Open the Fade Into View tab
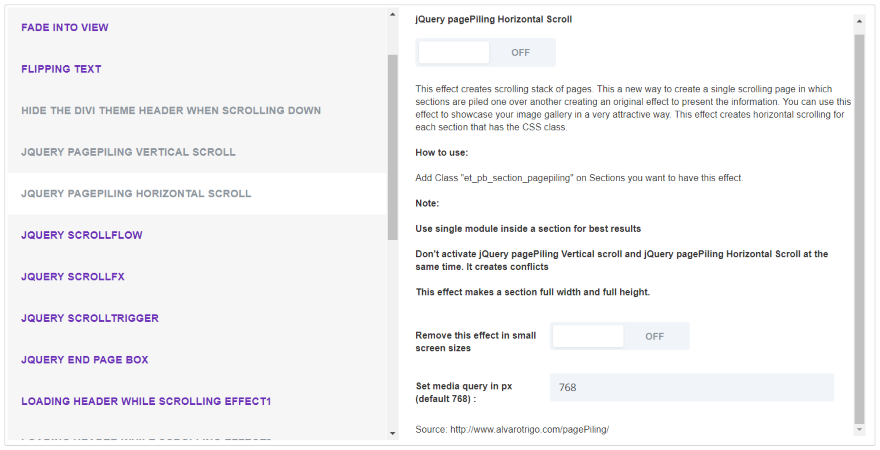 (x=65, y=27)
